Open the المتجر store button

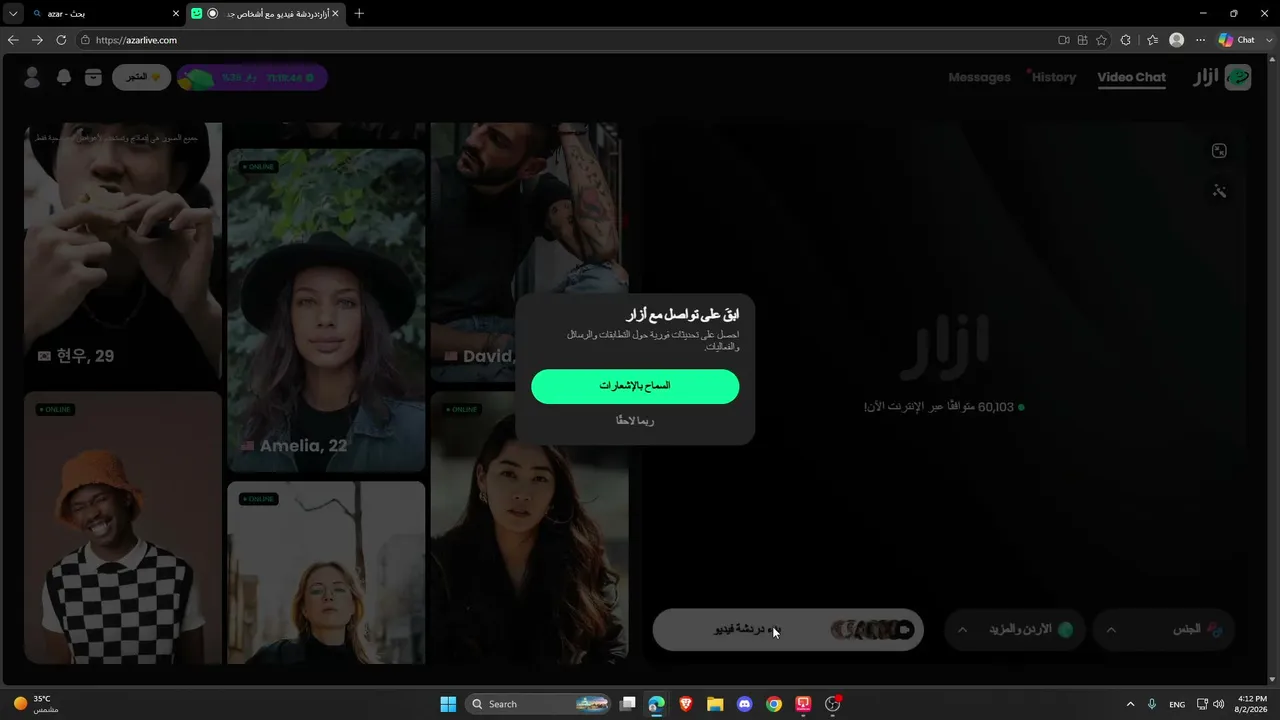(141, 77)
